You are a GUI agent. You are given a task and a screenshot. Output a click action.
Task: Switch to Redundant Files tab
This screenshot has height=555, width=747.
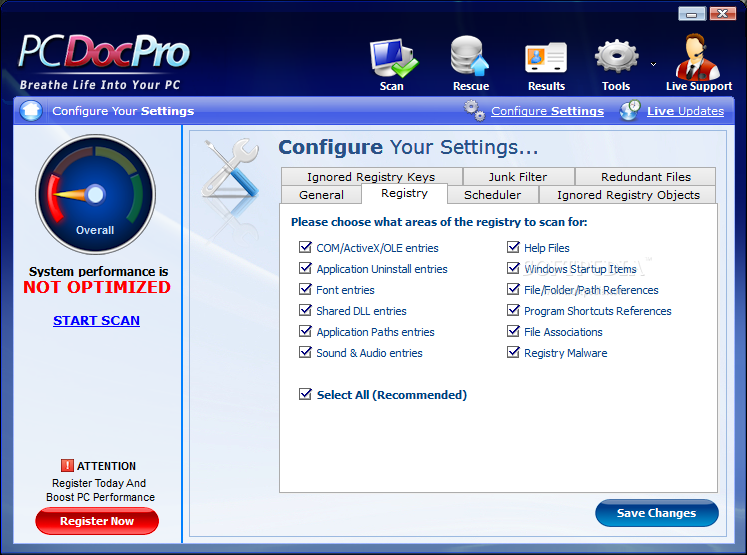[646, 177]
